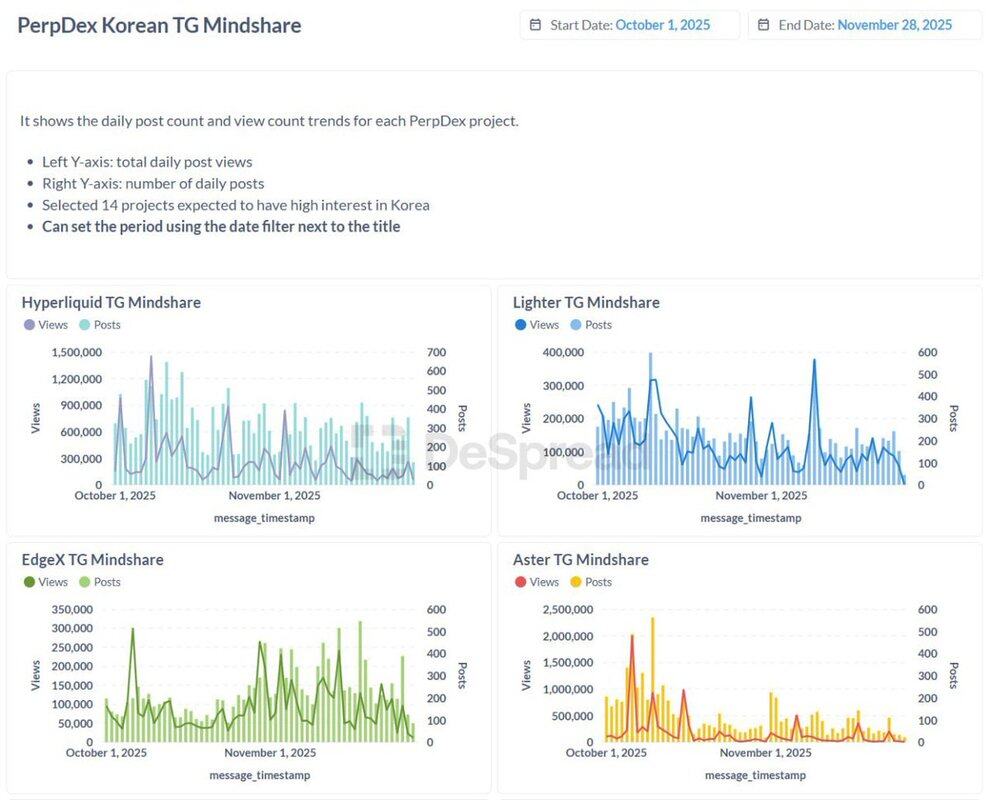
Task: Click calendar icon in Start Date filter
Action: (x=536, y=25)
